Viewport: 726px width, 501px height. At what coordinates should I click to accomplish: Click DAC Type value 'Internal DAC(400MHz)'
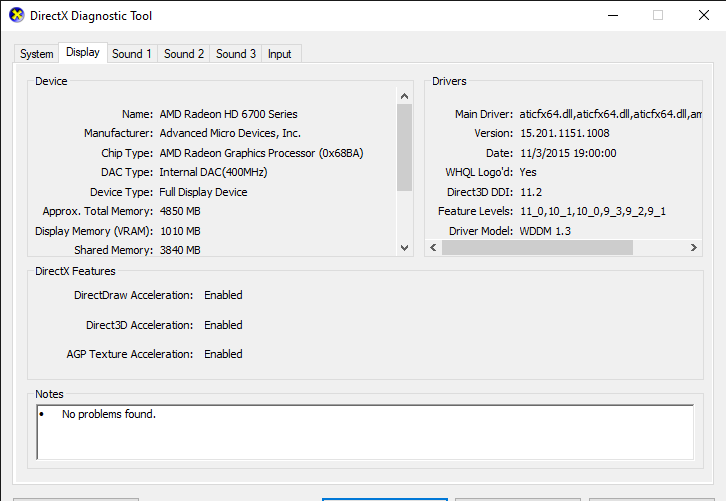click(x=213, y=172)
